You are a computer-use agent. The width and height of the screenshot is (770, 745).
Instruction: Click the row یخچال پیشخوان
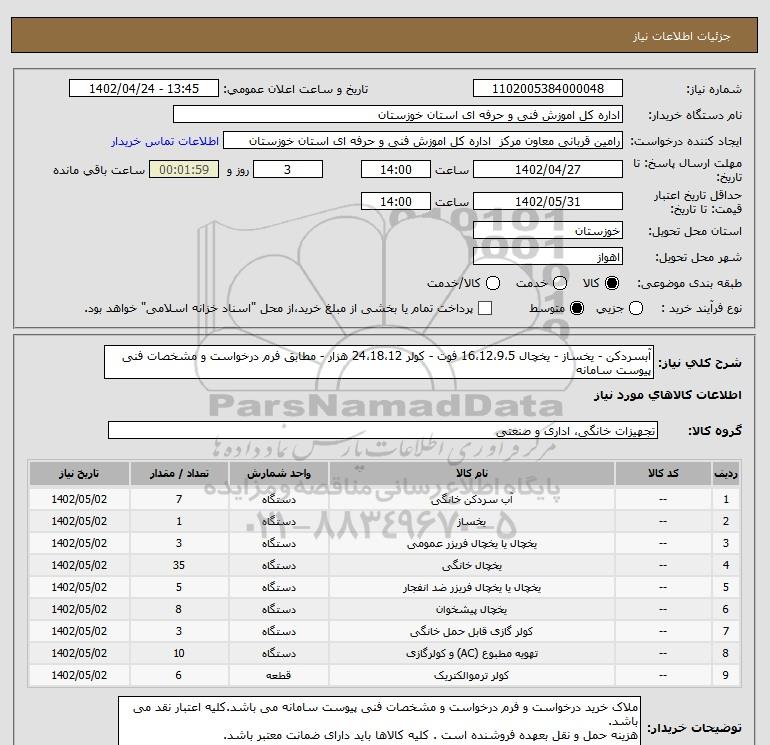(x=385, y=609)
